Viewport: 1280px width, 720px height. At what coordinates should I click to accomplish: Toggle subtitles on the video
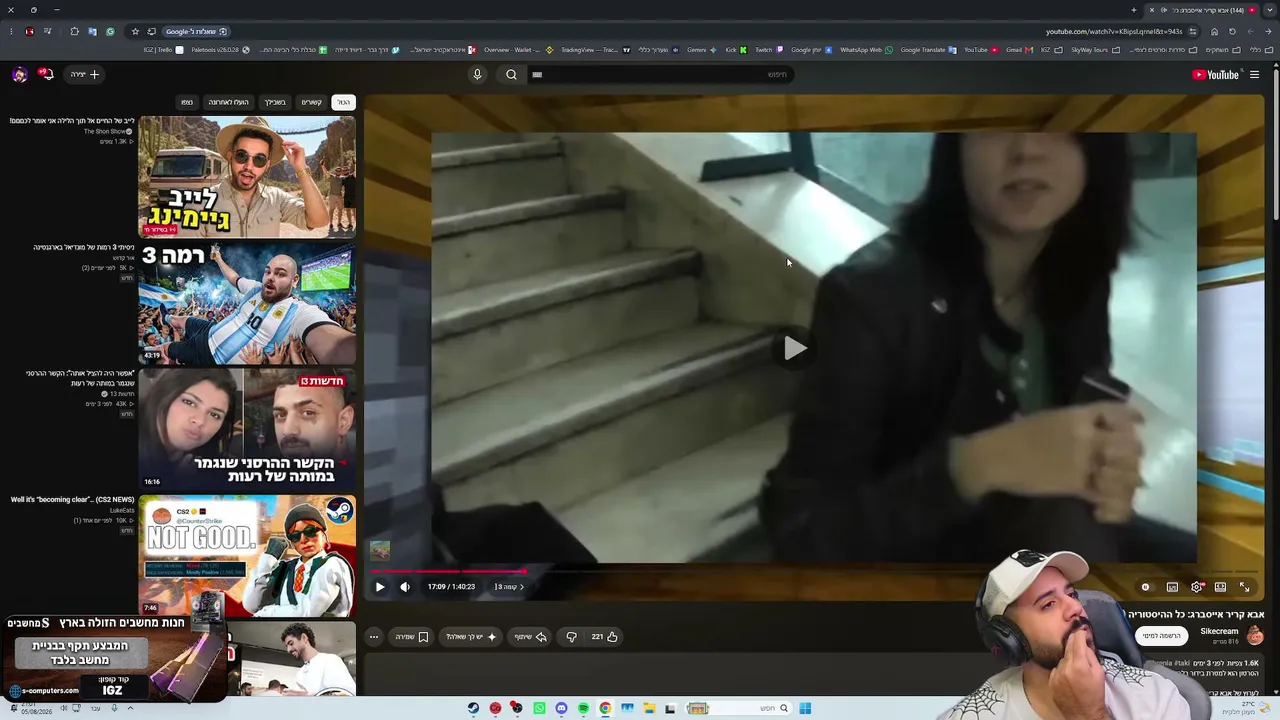(x=1172, y=587)
